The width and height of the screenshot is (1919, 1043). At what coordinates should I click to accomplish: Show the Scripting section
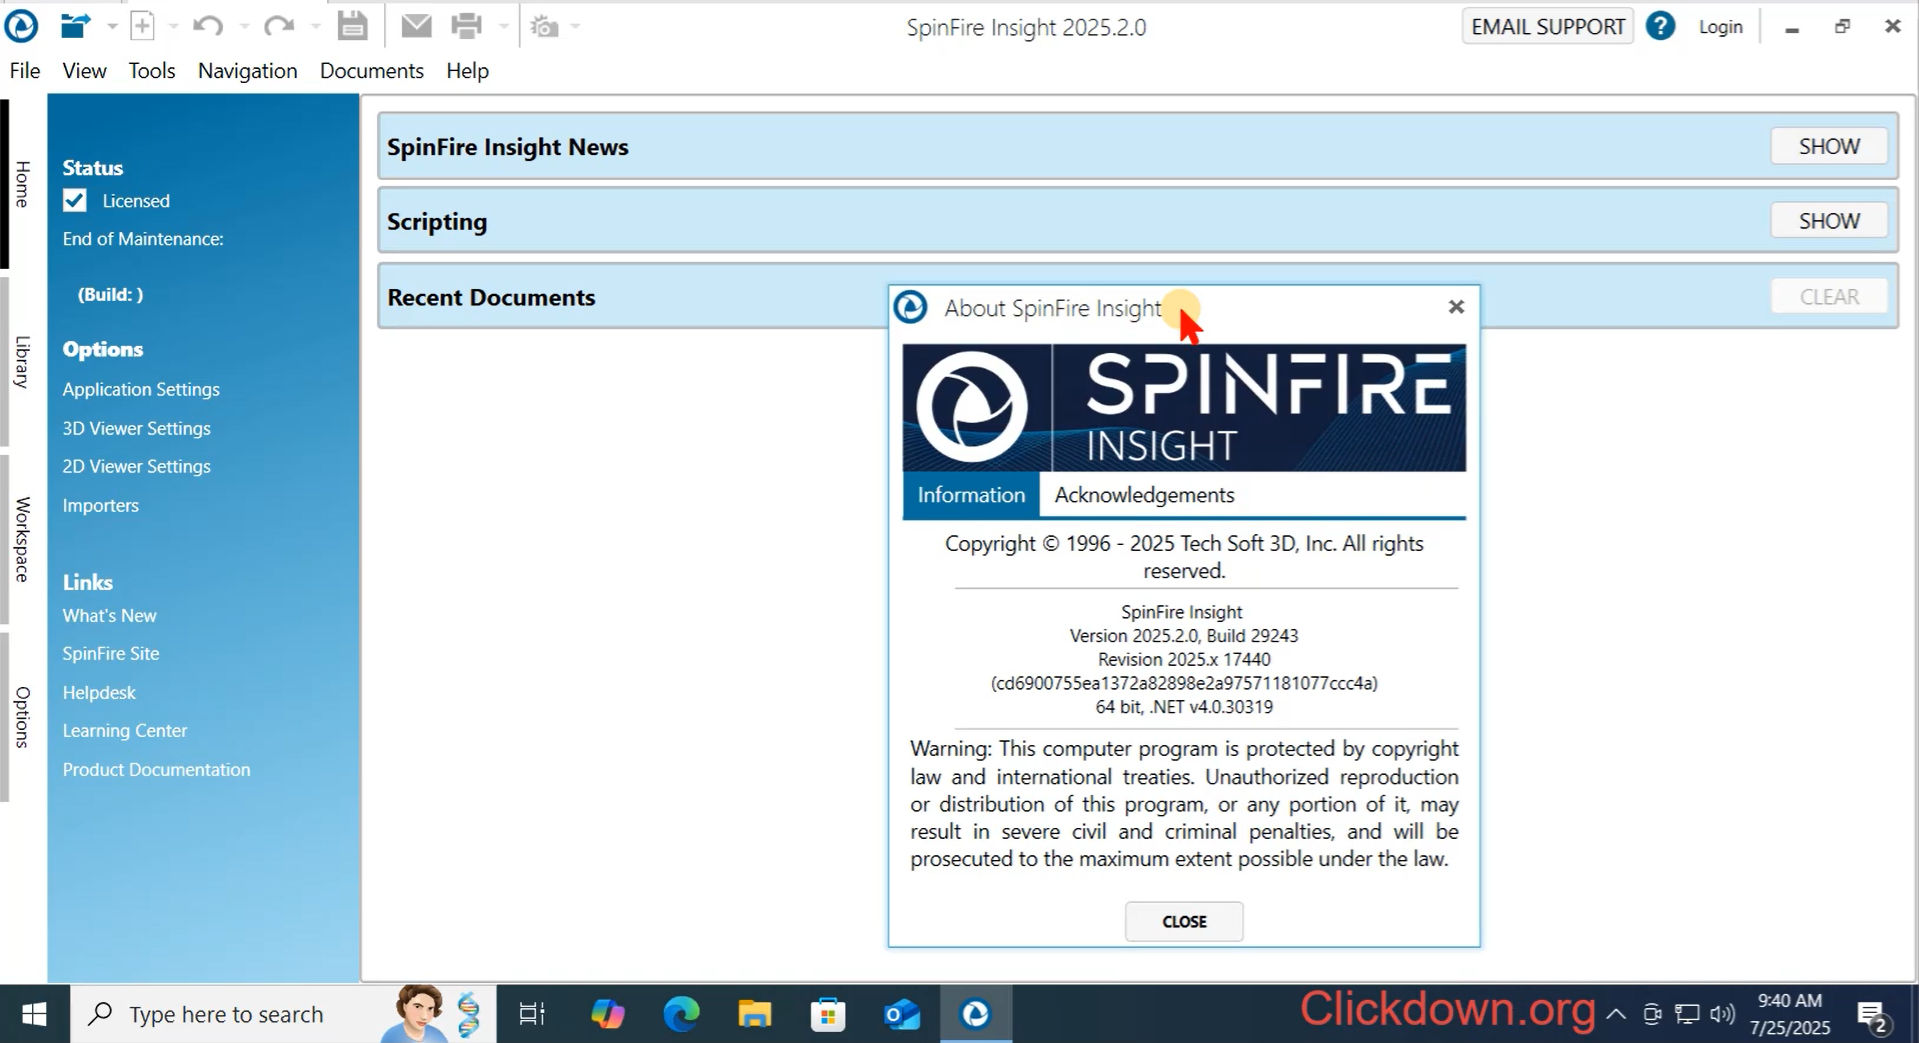point(1828,220)
